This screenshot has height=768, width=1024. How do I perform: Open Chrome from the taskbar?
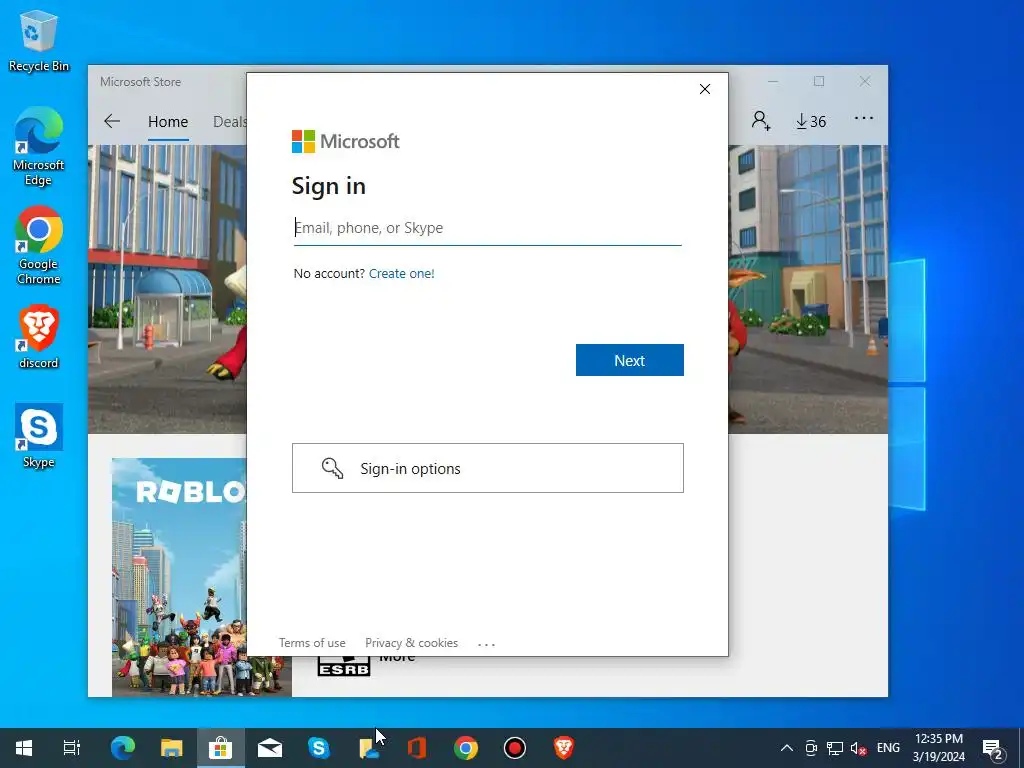pos(466,748)
